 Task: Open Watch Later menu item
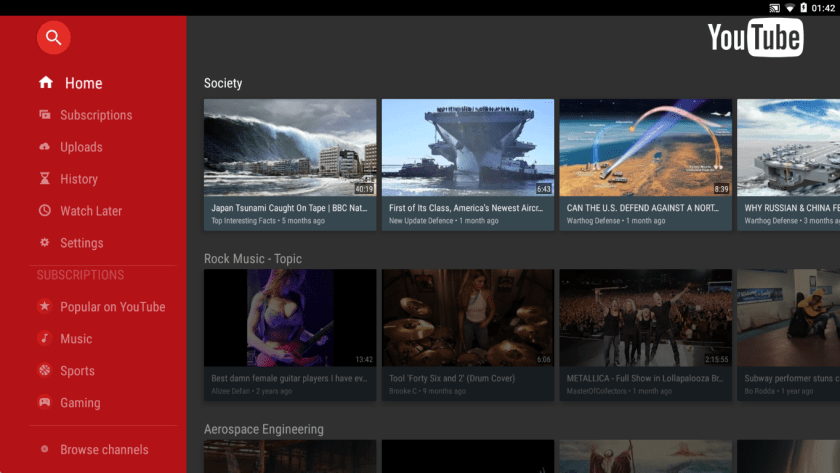pos(91,211)
